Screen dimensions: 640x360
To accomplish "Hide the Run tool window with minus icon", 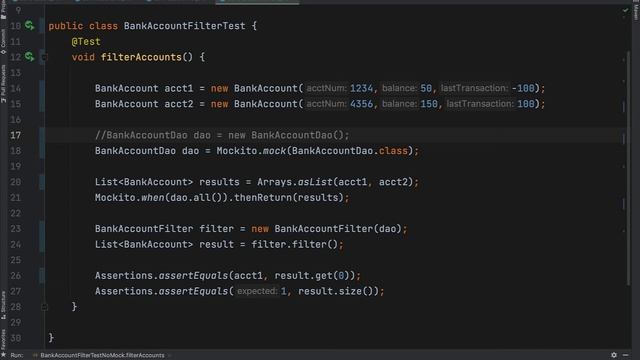I will 625,355.
